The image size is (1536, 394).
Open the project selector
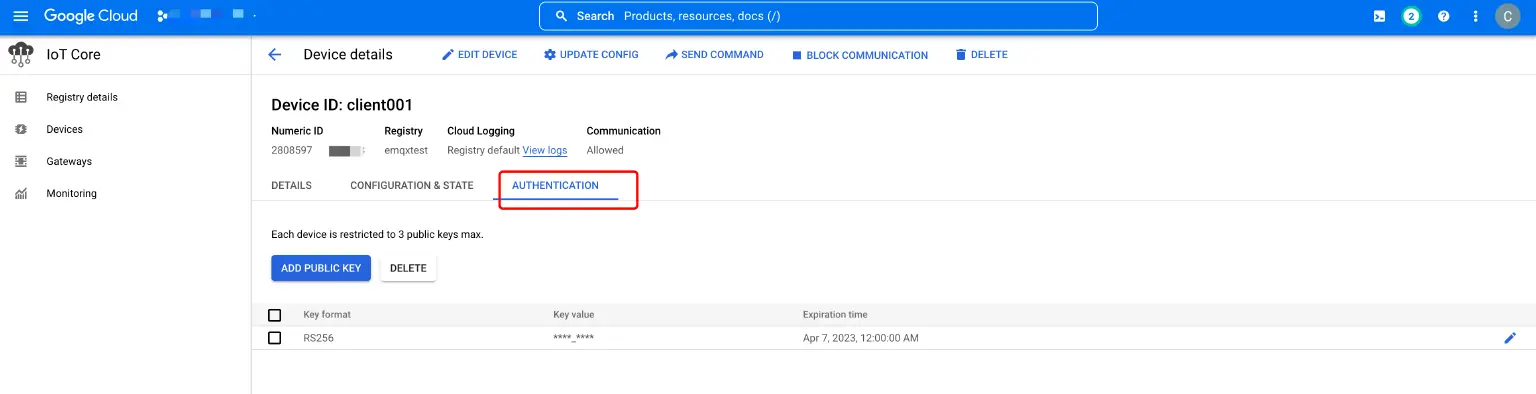(206, 16)
